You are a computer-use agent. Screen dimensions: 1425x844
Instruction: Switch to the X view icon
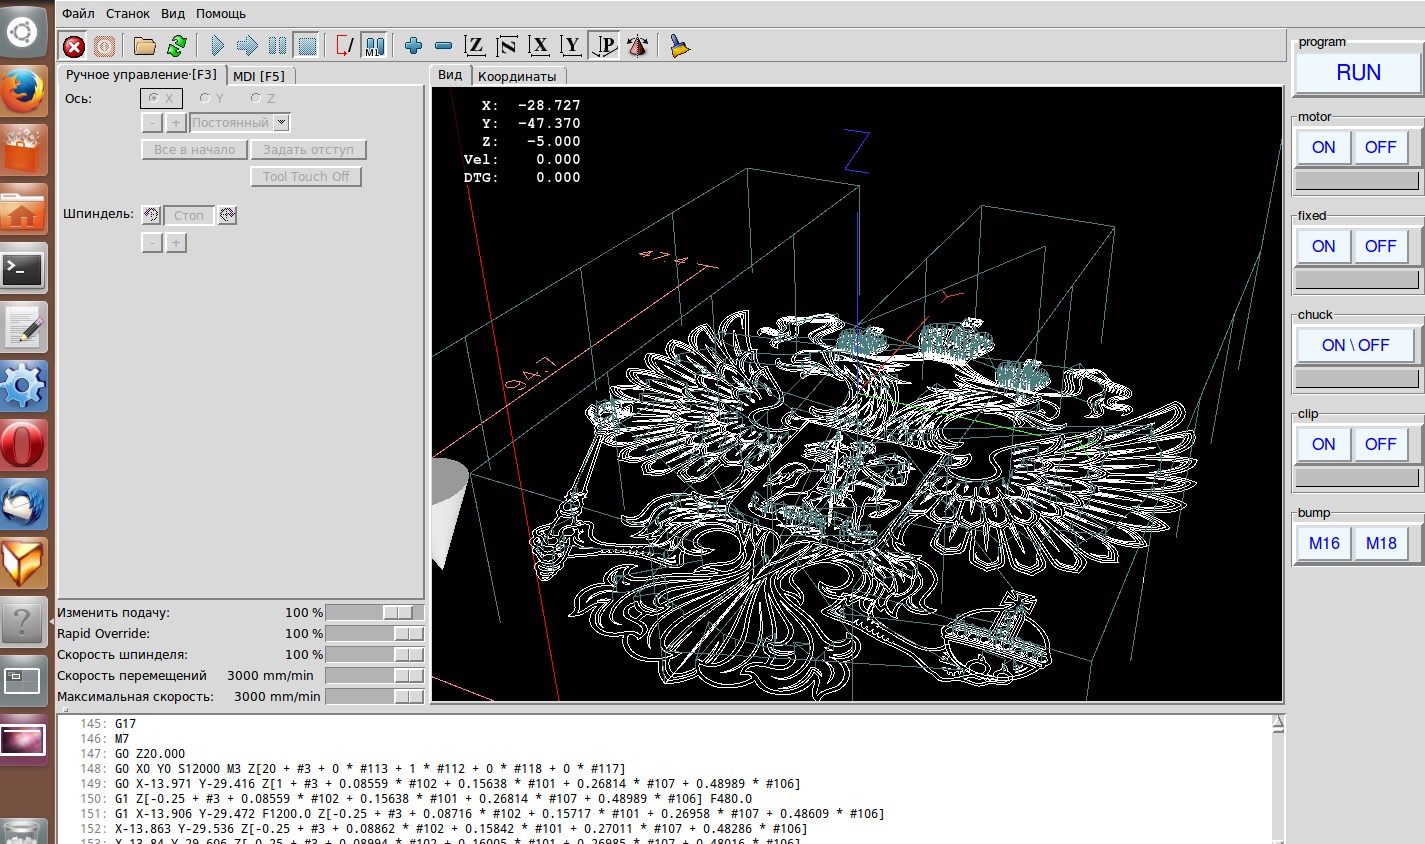click(540, 46)
